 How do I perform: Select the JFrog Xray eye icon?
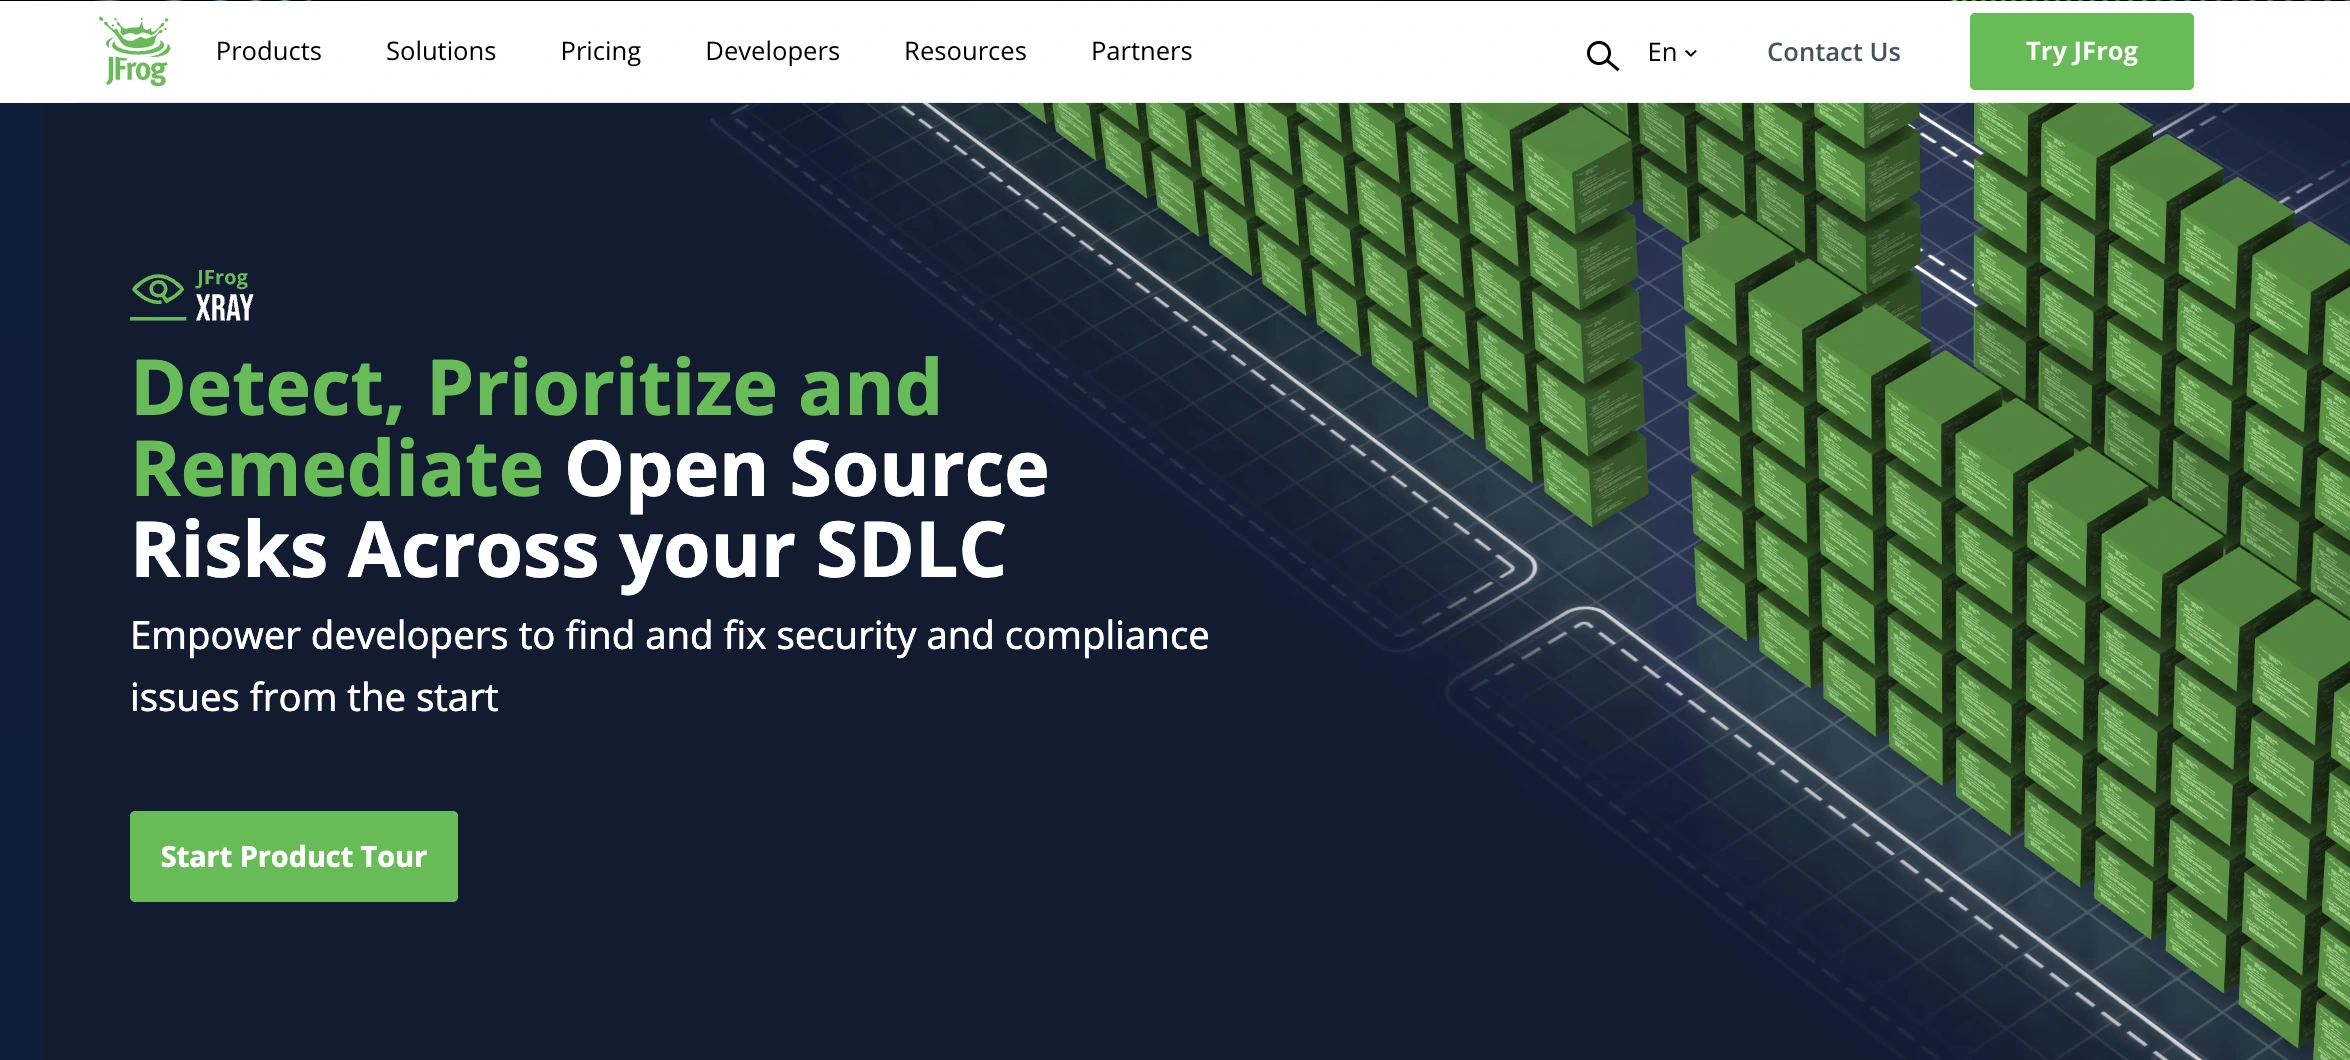tap(156, 290)
